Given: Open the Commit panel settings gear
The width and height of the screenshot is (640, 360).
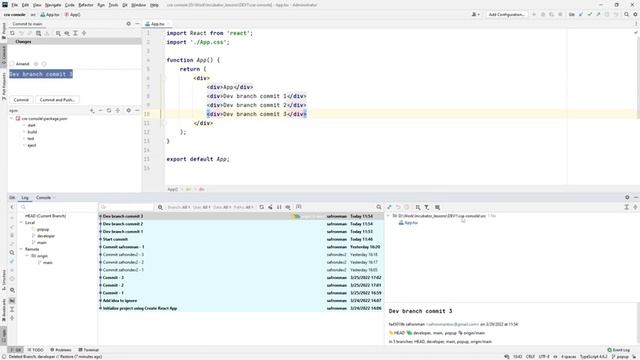Looking at the screenshot, I should coord(129,24).
